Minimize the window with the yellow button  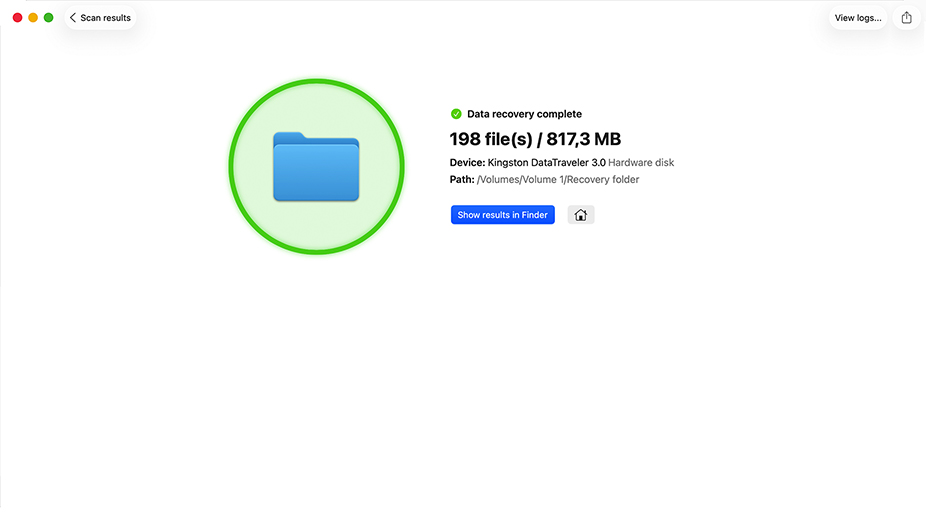point(33,18)
